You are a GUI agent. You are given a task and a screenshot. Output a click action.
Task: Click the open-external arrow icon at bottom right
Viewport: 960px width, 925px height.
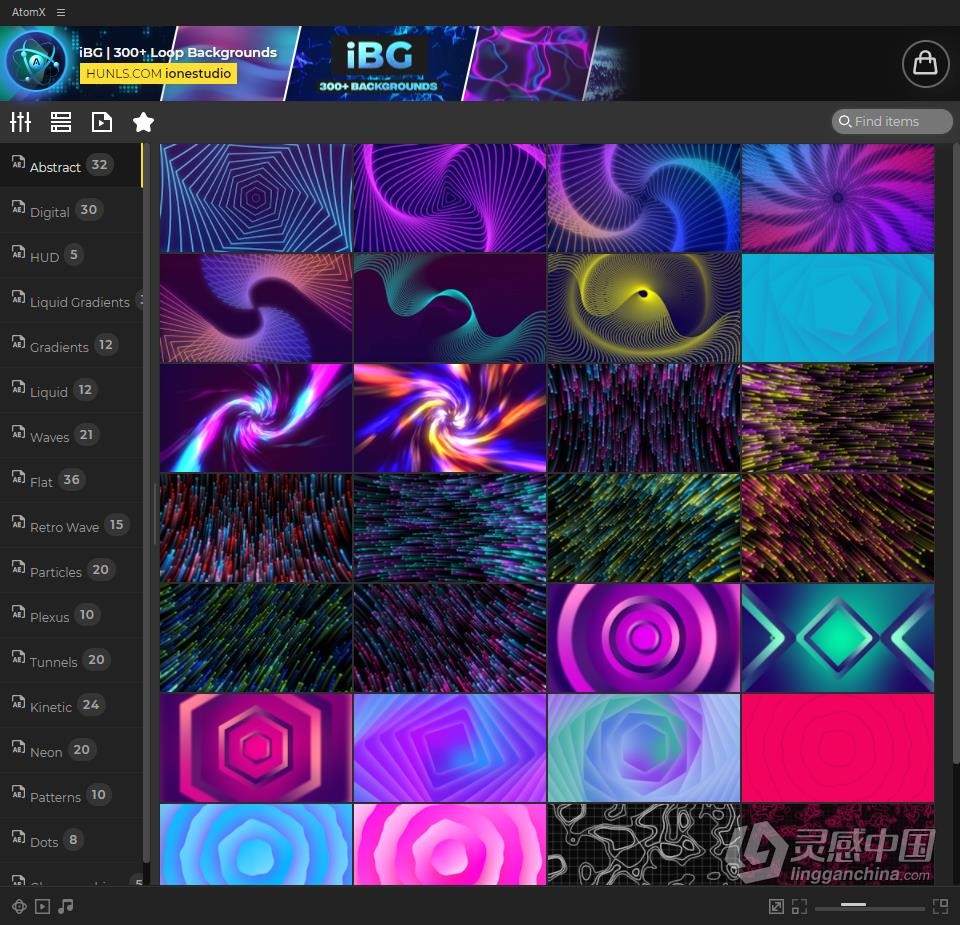[x=776, y=906]
